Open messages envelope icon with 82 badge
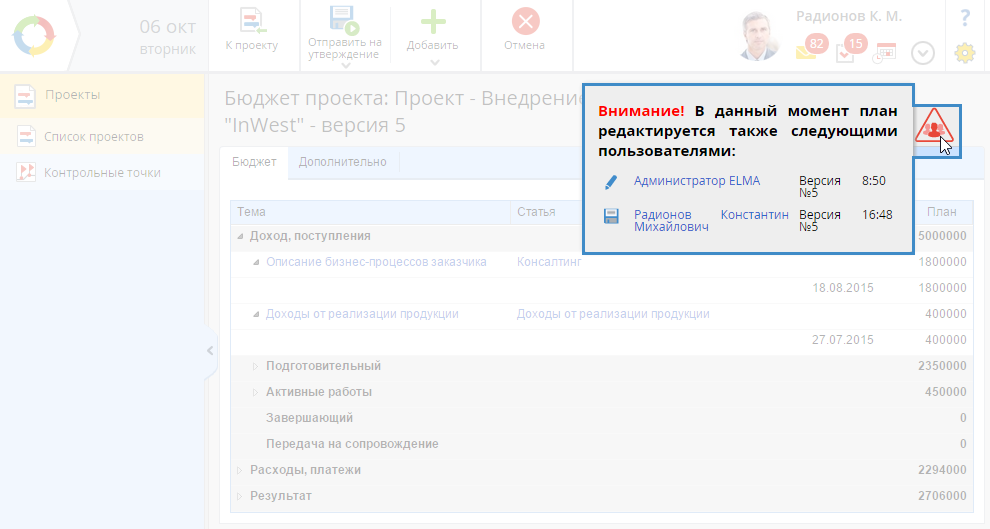Viewport: 990px width, 529px height. (808, 51)
